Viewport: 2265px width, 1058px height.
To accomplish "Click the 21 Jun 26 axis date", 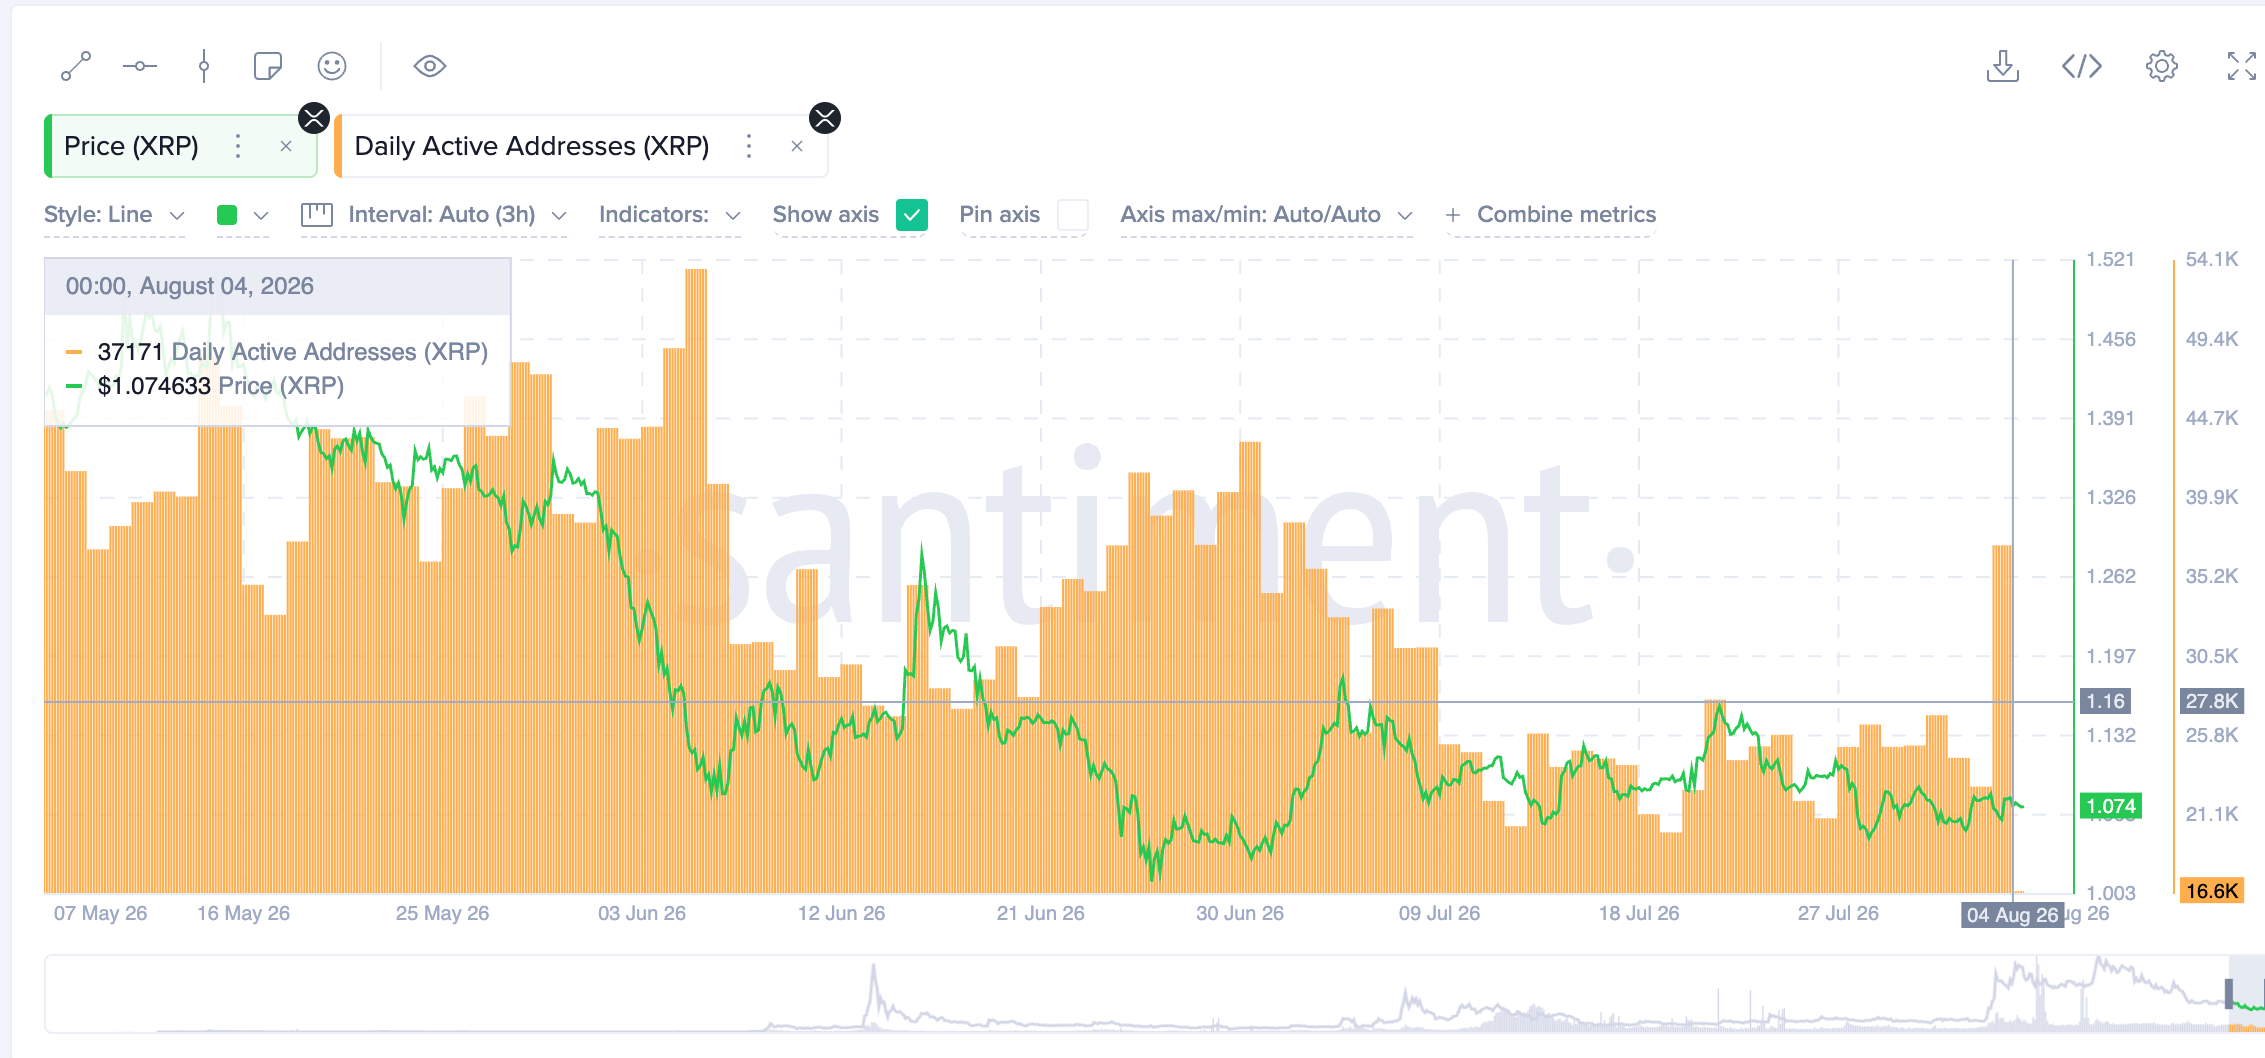I will 1040,913.
